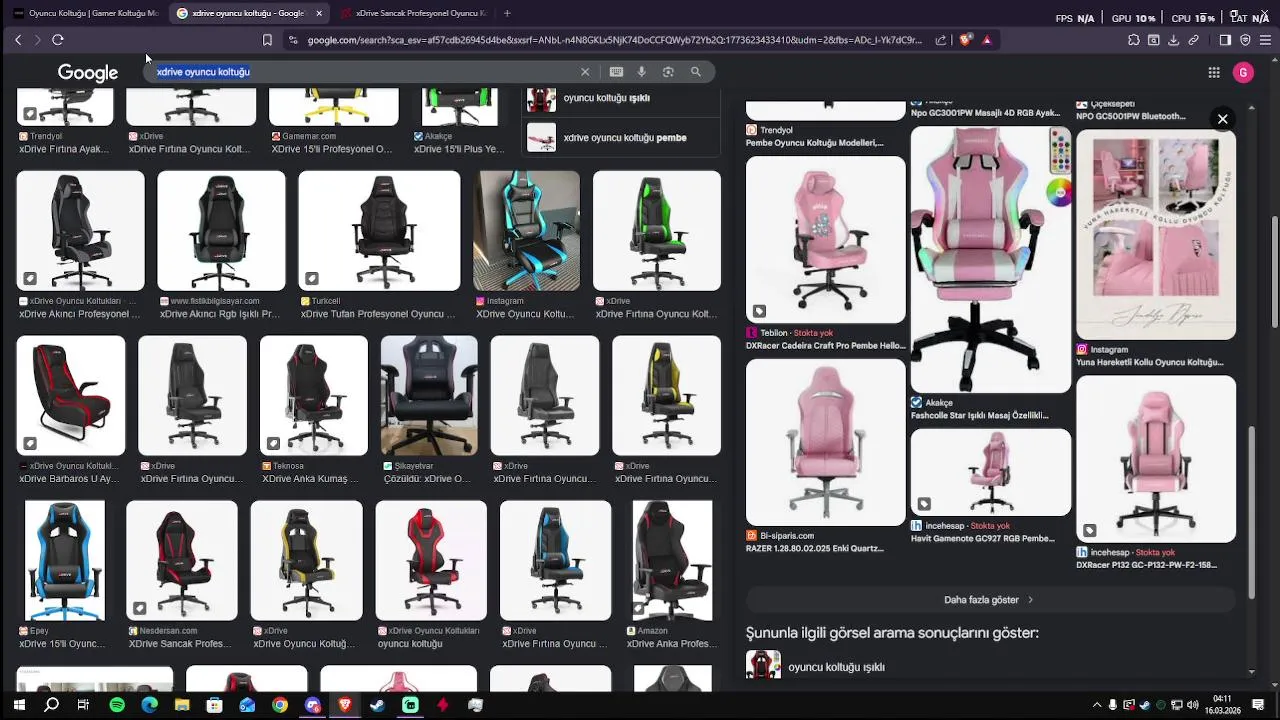Open the Brave main hamburger menu
The image size is (1280, 720).
pyautogui.click(x=1265, y=40)
